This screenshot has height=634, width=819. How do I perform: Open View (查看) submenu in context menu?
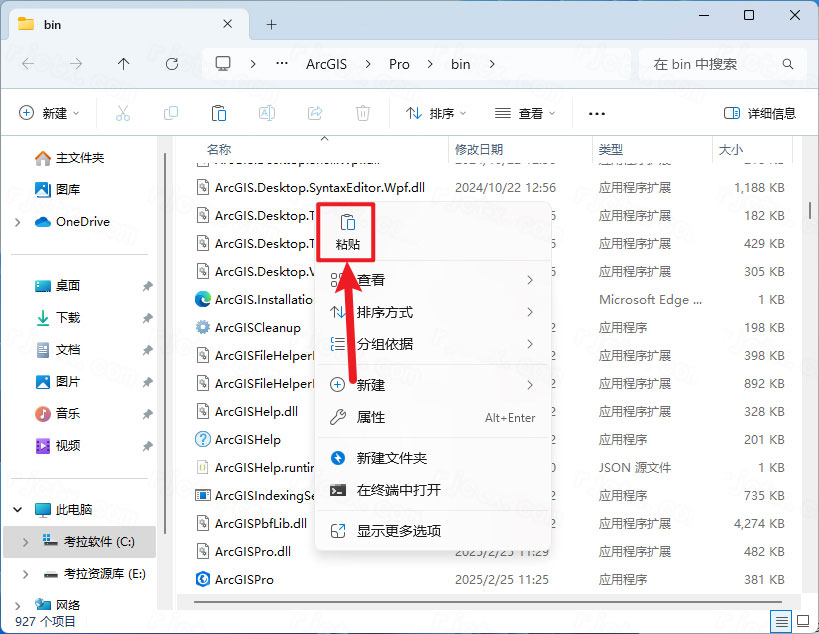[432, 280]
